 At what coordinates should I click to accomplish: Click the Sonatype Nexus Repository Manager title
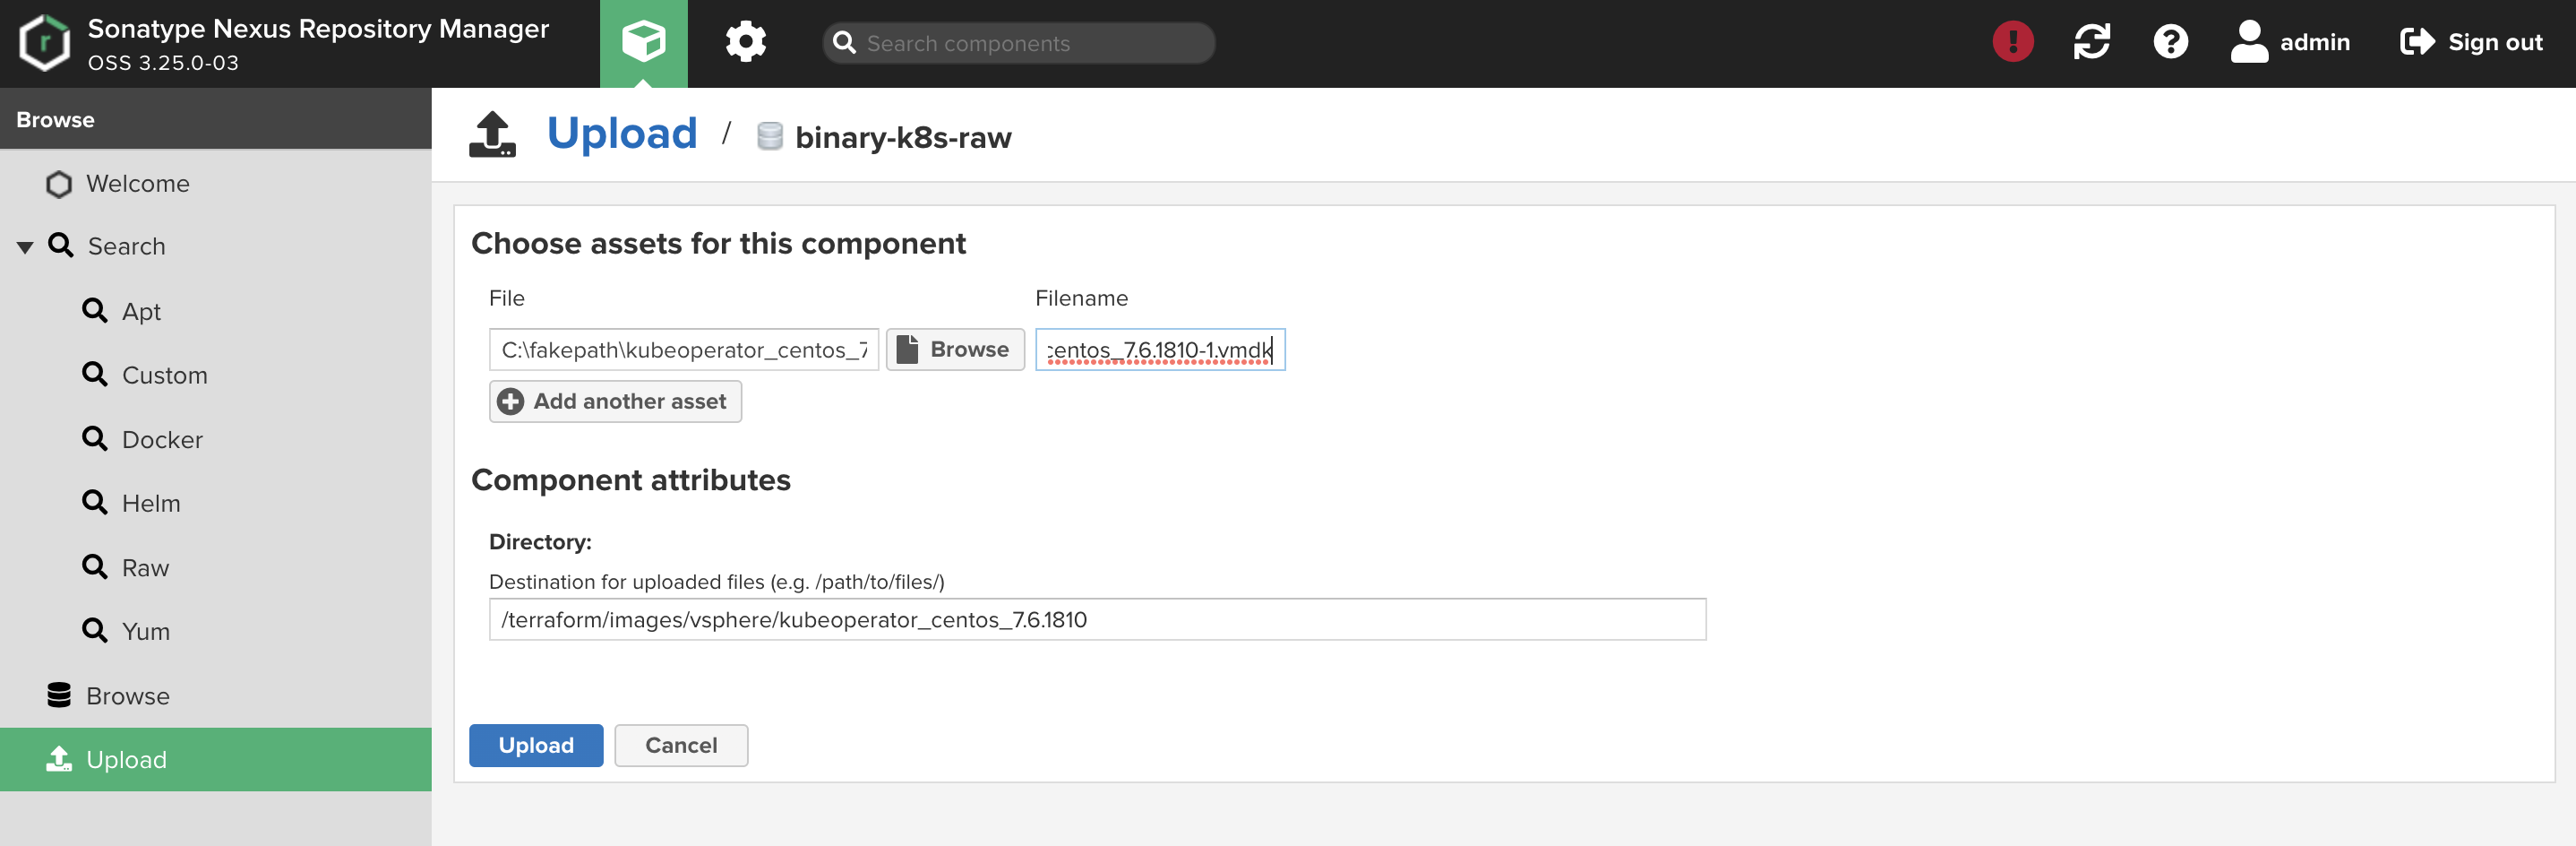(318, 29)
